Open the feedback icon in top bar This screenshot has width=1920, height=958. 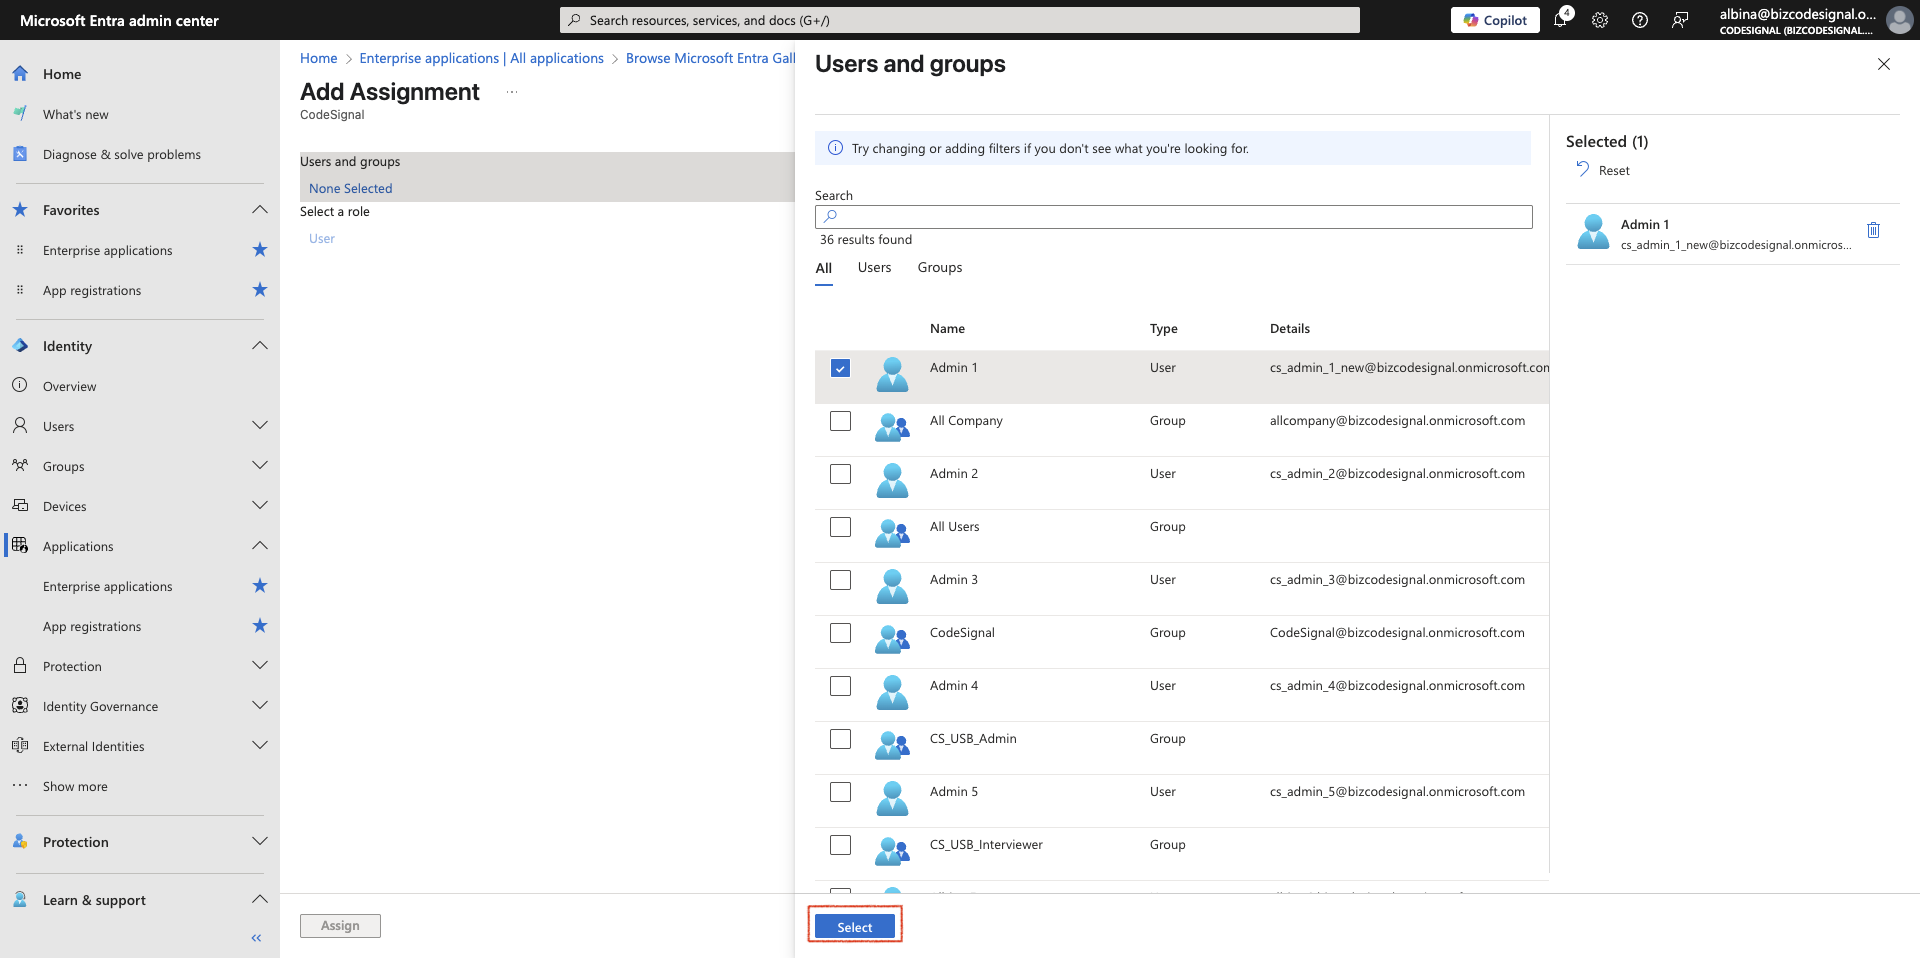[1680, 20]
